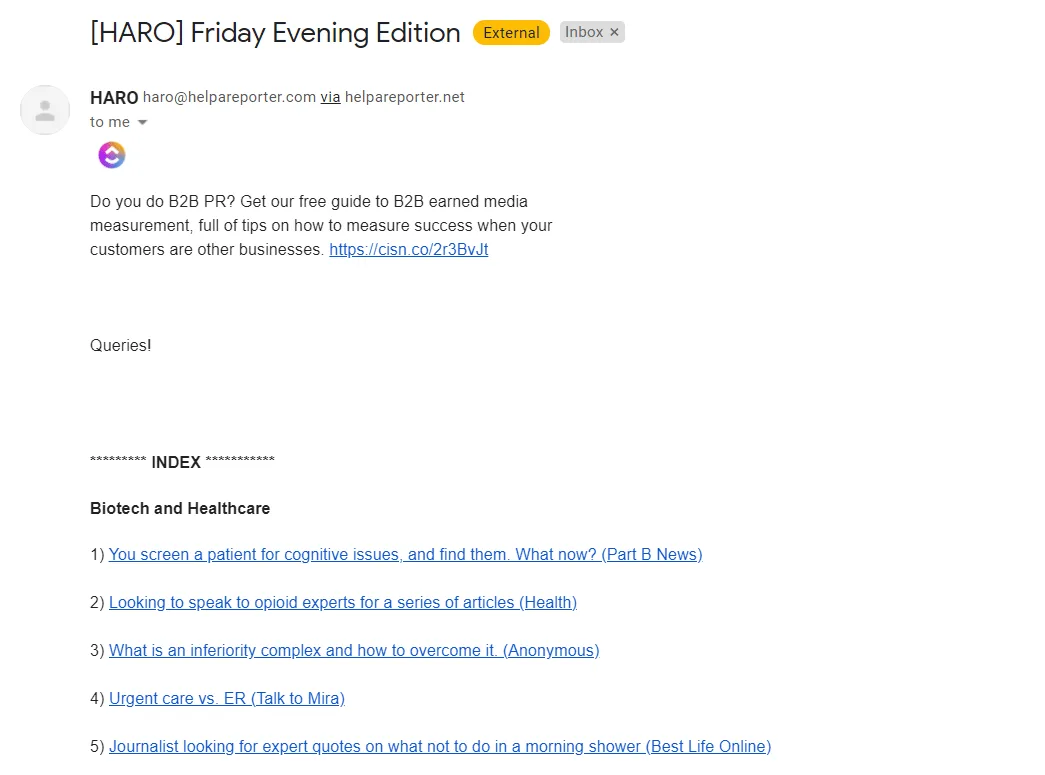Open the cisn.co/2r3BvJt link
Screen dimensions: 1045x775
[409, 249]
